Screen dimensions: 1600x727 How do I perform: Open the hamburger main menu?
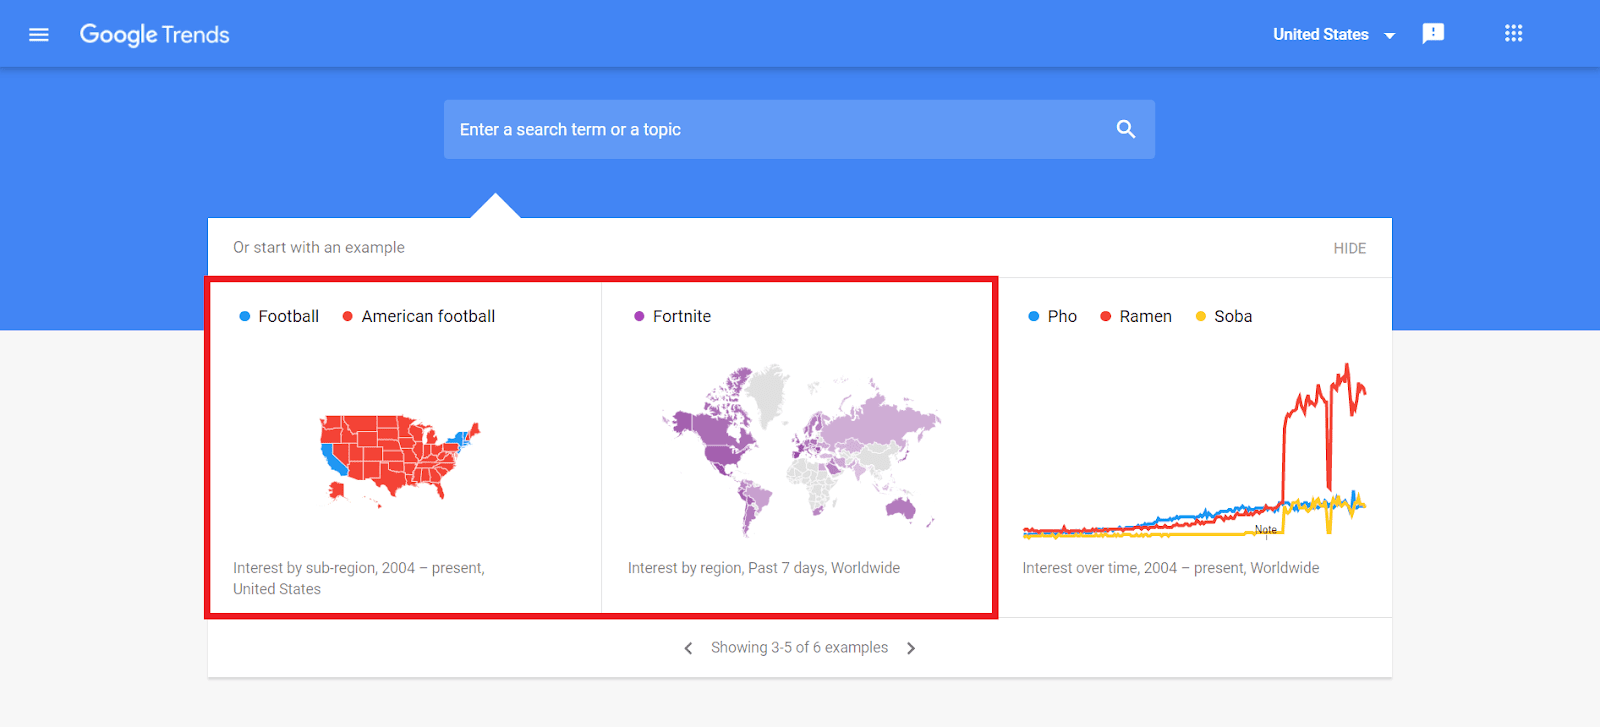click(39, 35)
